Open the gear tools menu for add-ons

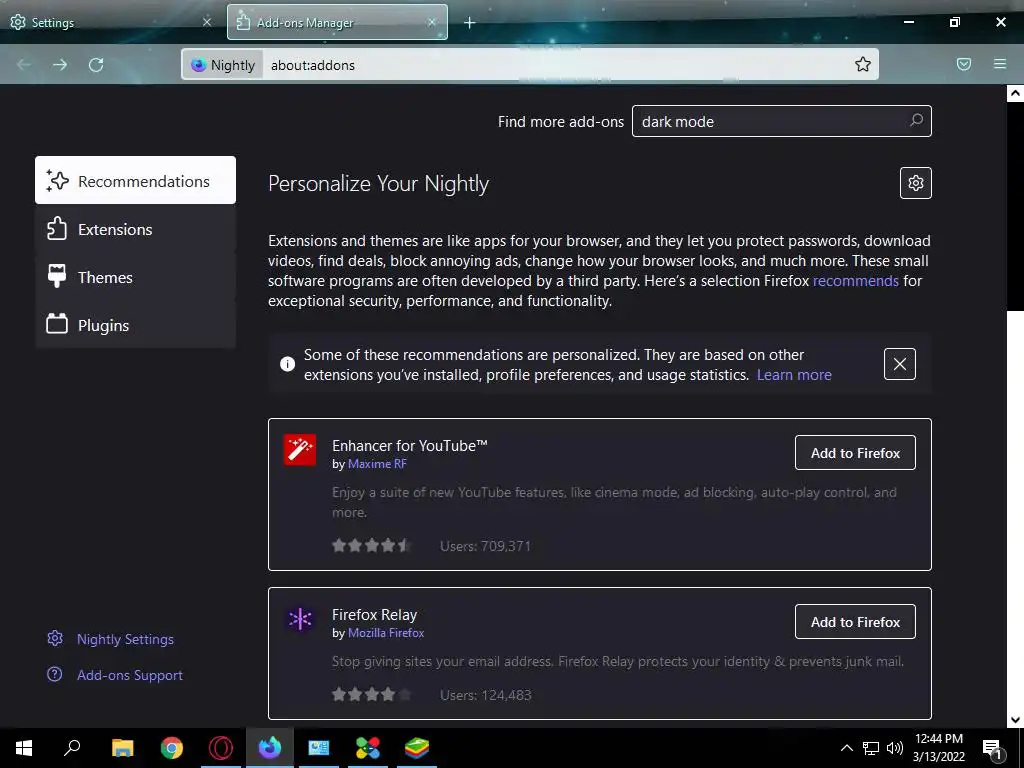916,183
